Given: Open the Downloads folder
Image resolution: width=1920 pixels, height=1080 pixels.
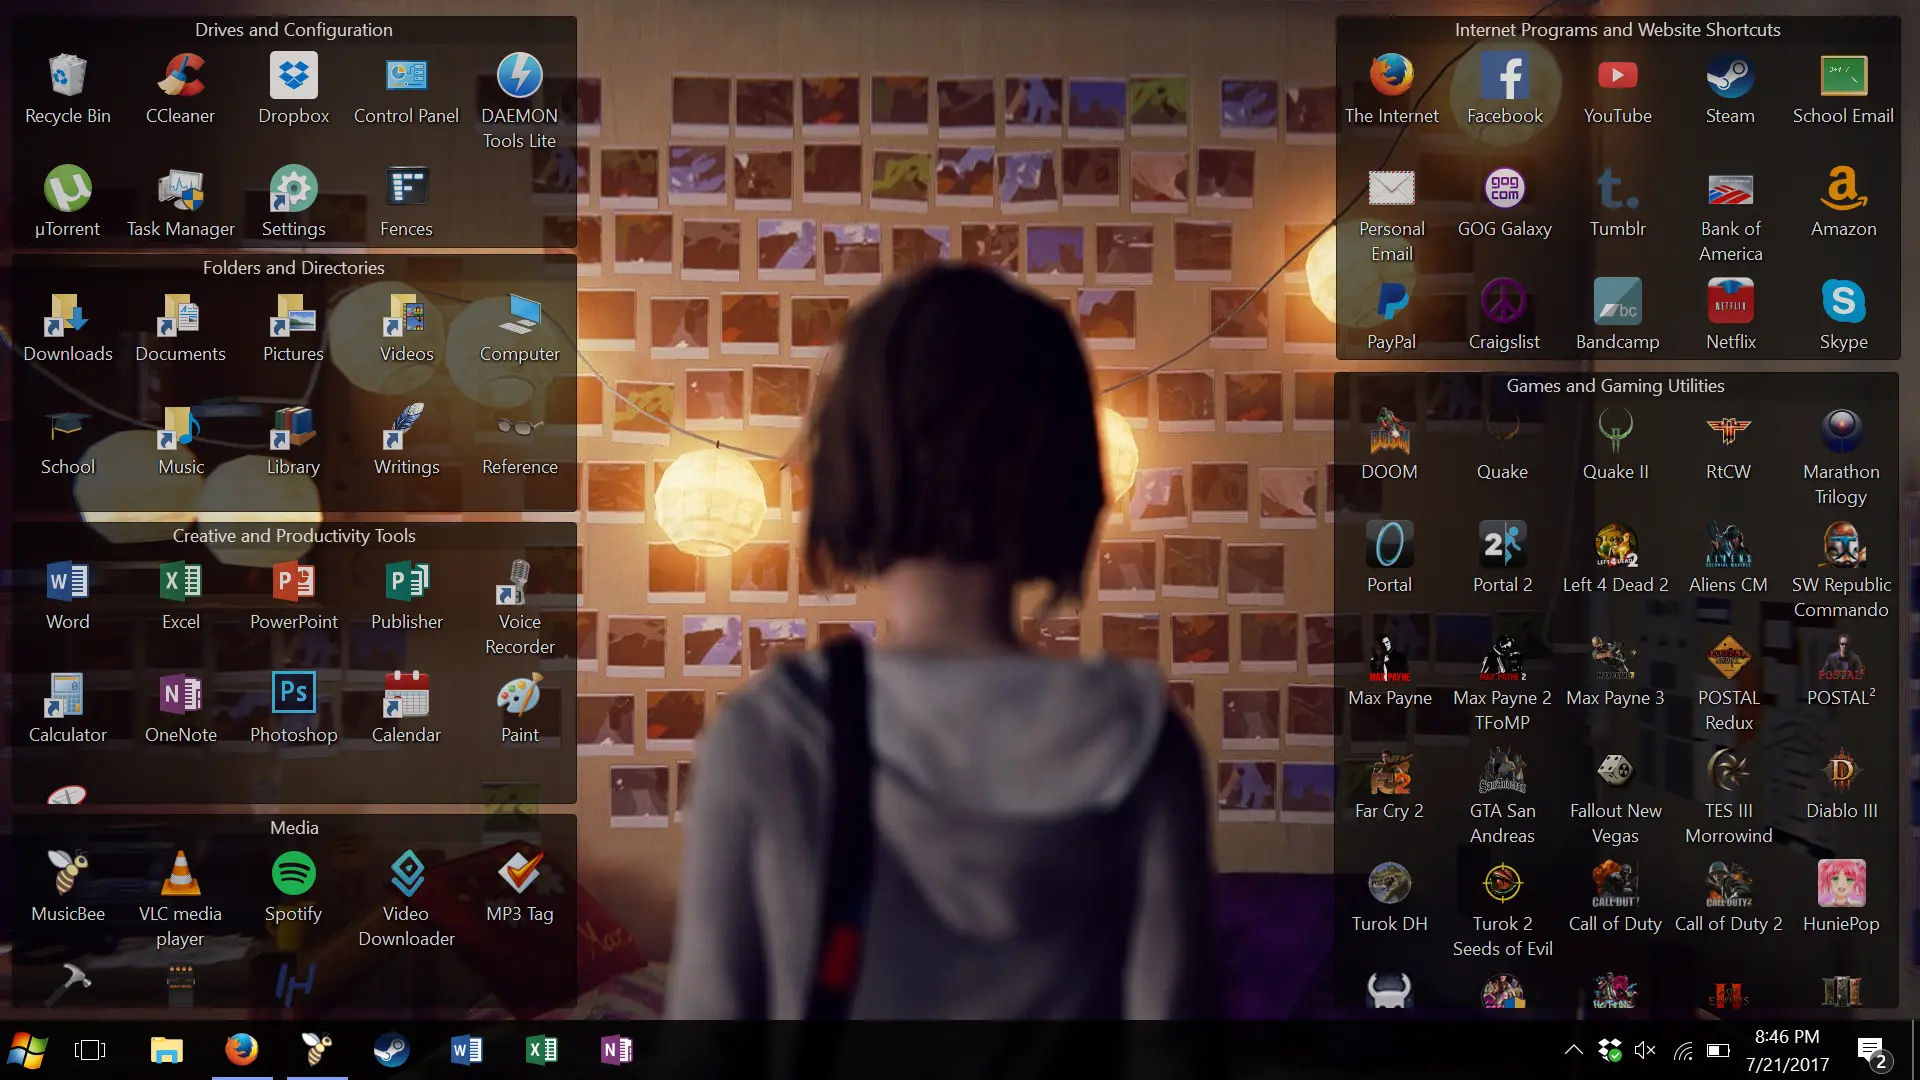Looking at the screenshot, I should point(67,328).
